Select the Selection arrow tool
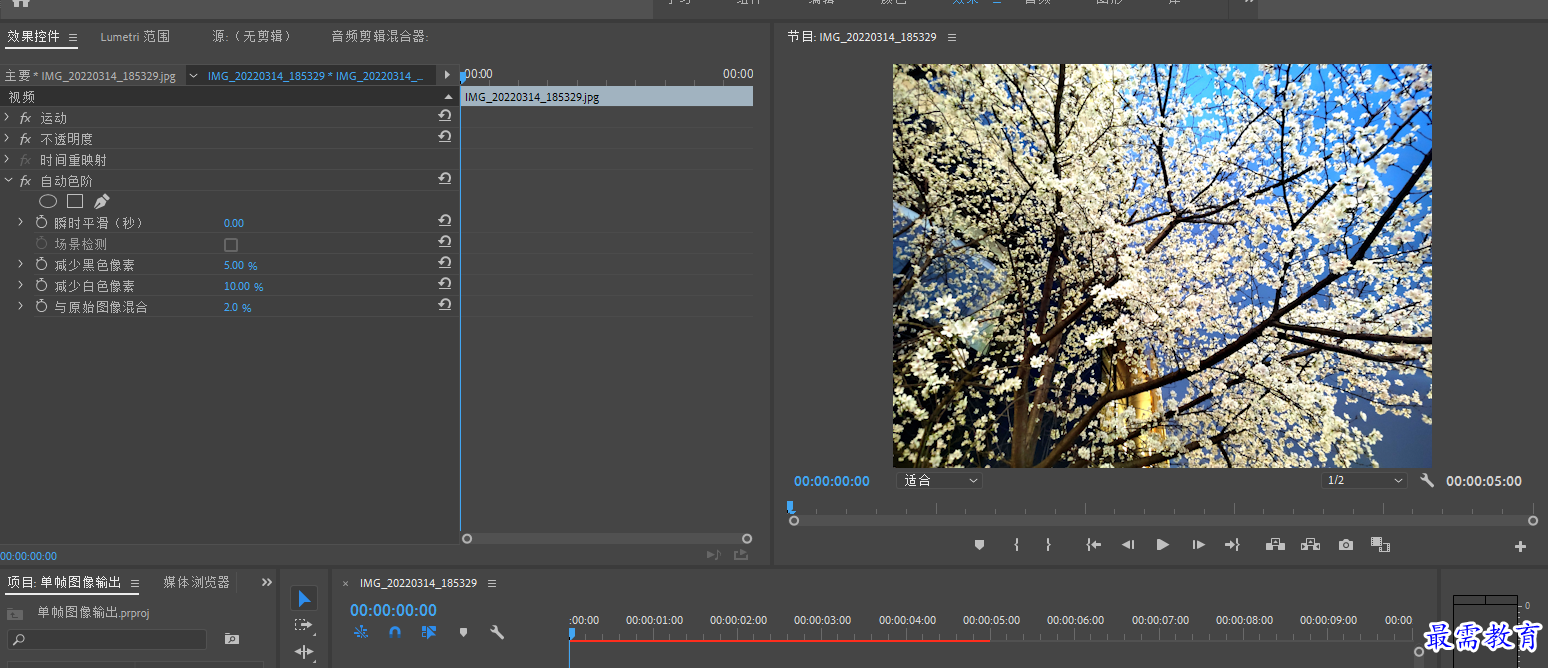The width and height of the screenshot is (1548, 668). point(304,598)
